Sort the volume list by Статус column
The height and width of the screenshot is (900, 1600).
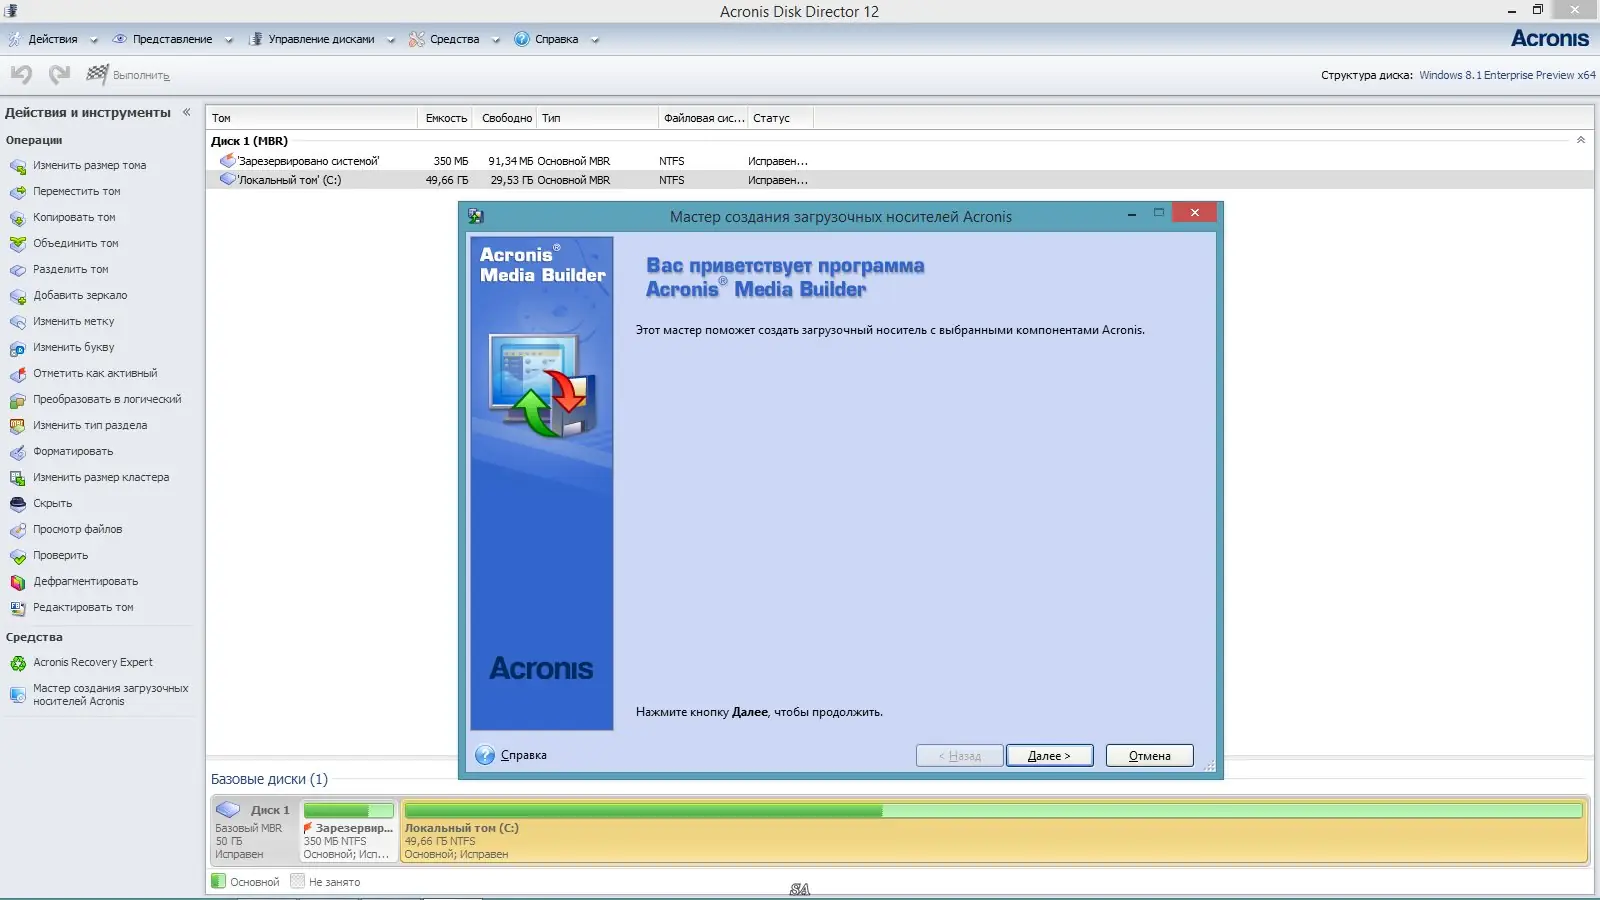click(780, 118)
